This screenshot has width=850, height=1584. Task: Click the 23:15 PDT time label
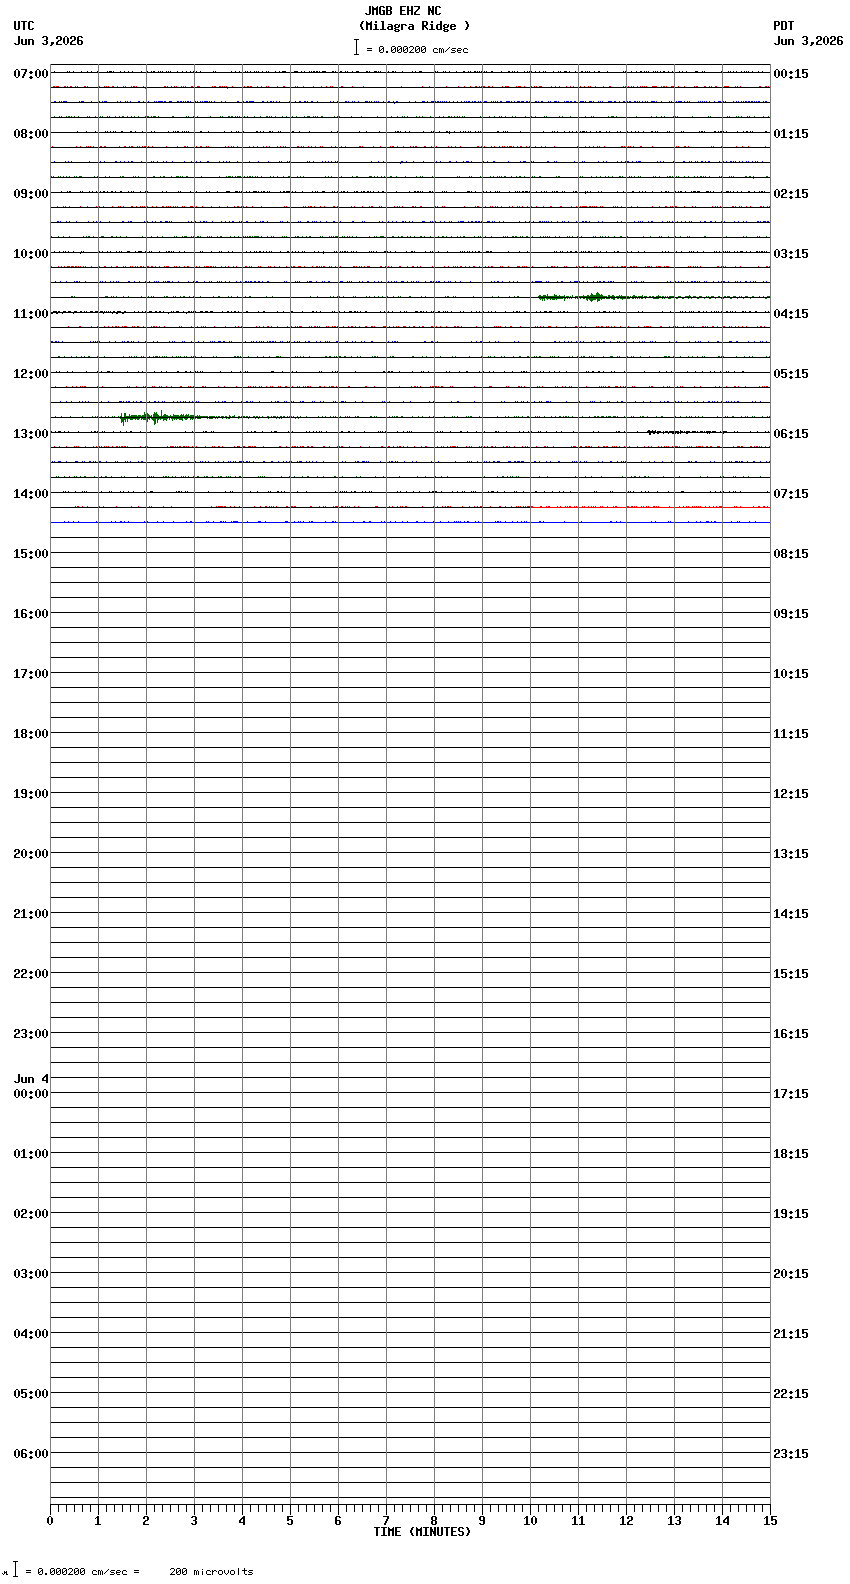point(791,1454)
